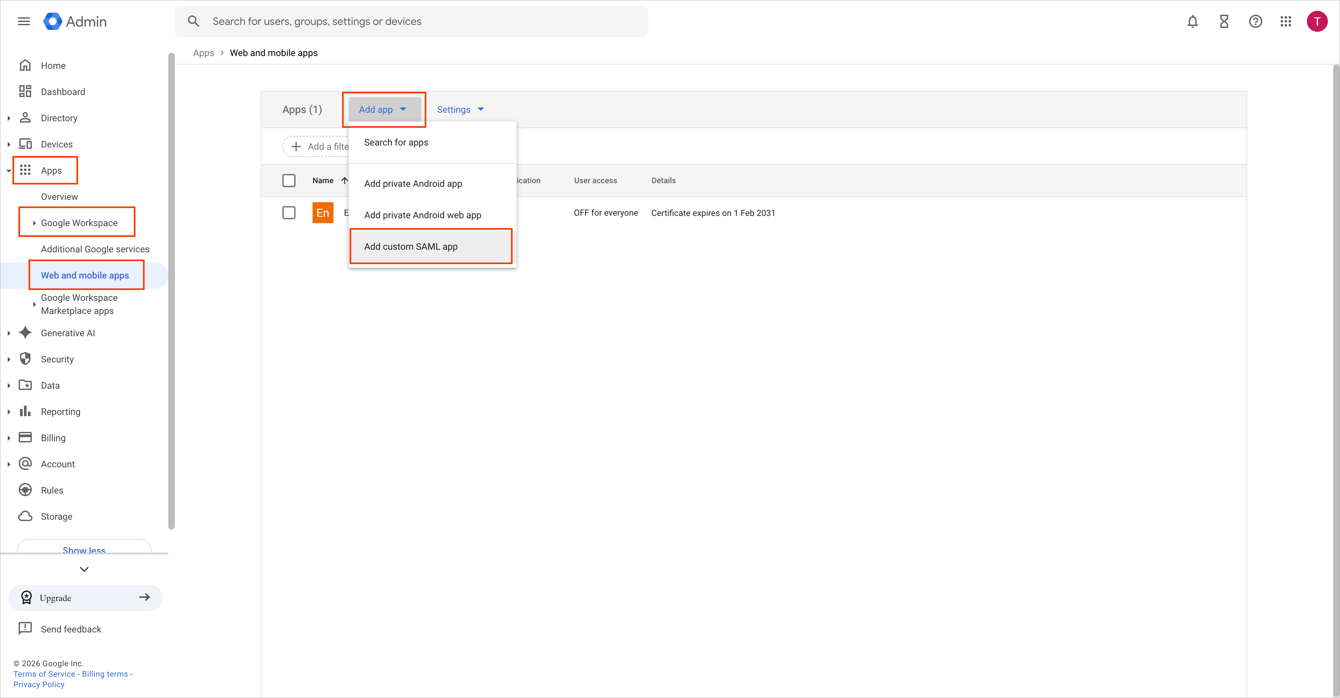Open the Add app dropdown
This screenshot has height=698, width=1340.
coord(384,110)
